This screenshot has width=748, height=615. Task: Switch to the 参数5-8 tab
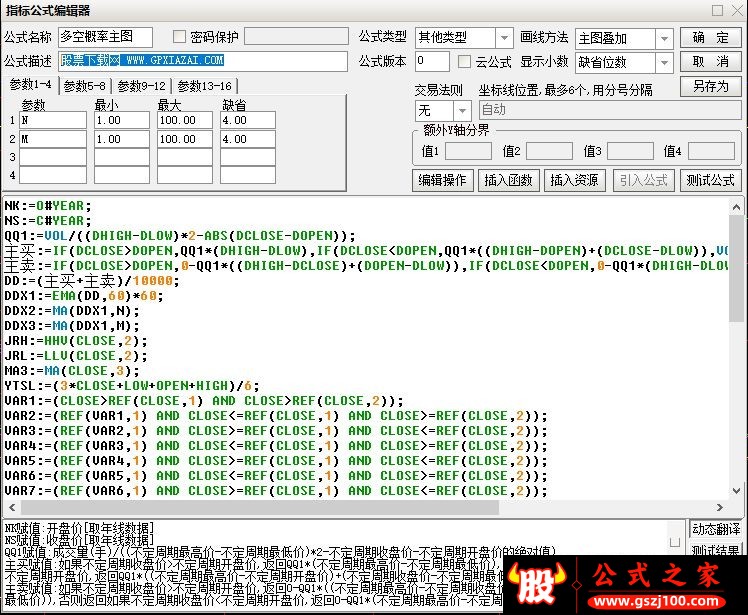pos(84,86)
